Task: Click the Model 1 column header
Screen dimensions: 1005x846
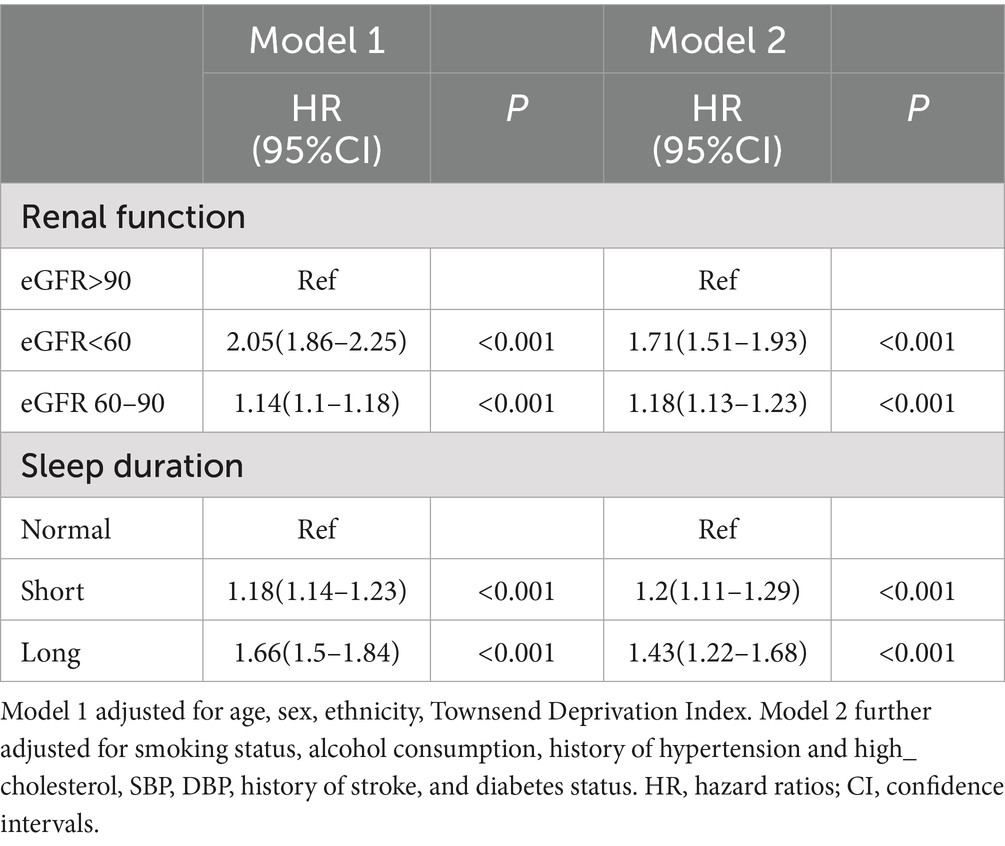Action: (316, 40)
